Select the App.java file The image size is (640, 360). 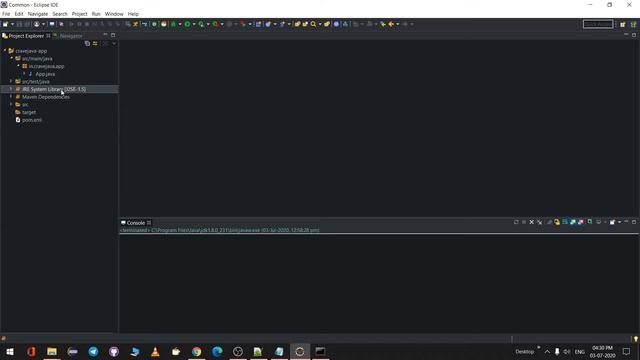tap(45, 74)
